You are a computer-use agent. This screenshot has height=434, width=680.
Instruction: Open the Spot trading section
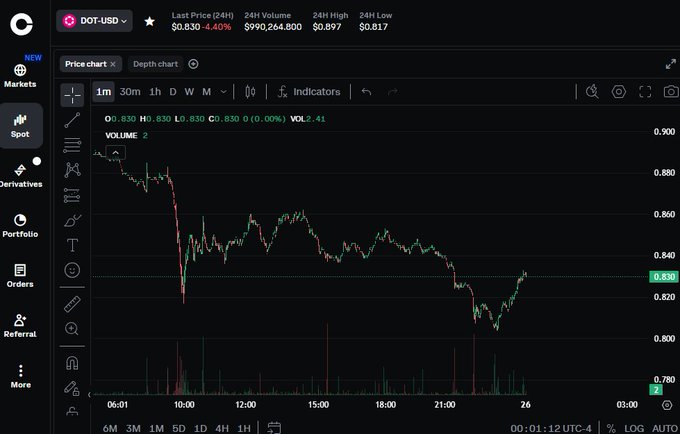[20, 126]
